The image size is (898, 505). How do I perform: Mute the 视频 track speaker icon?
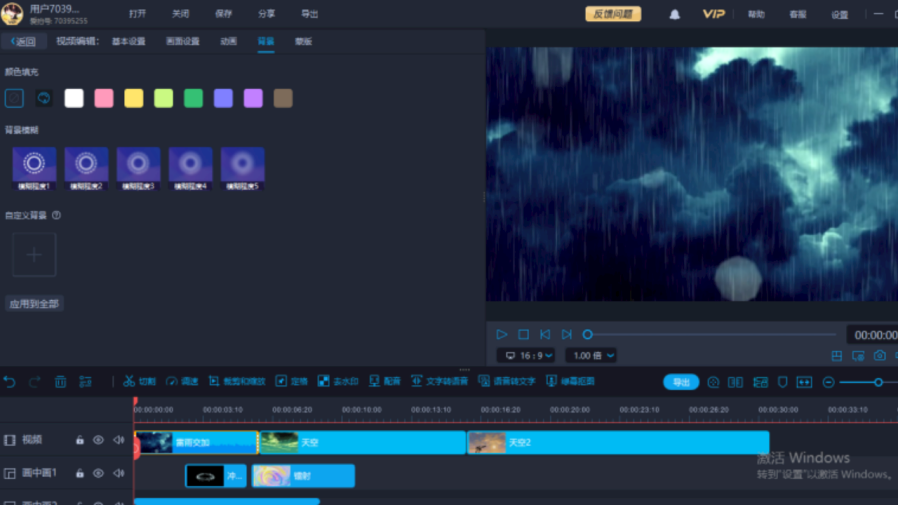pos(118,440)
